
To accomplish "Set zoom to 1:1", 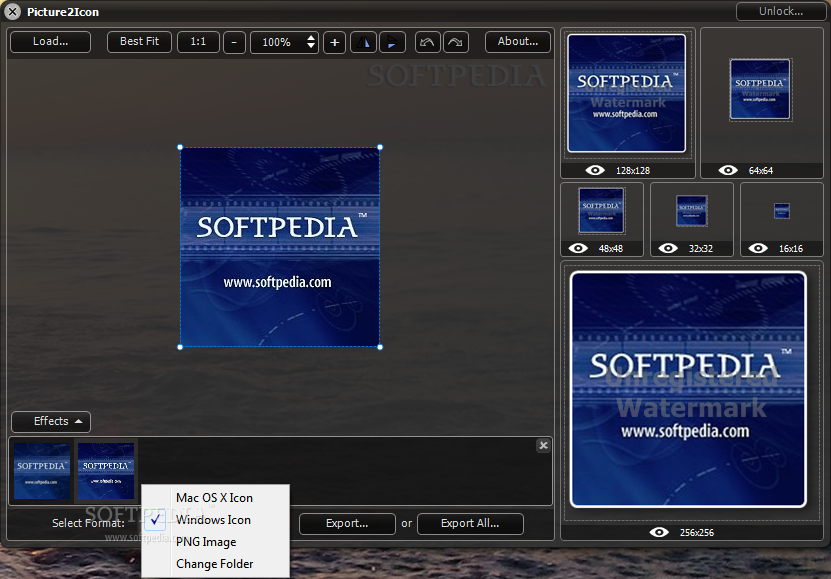I will click(198, 42).
